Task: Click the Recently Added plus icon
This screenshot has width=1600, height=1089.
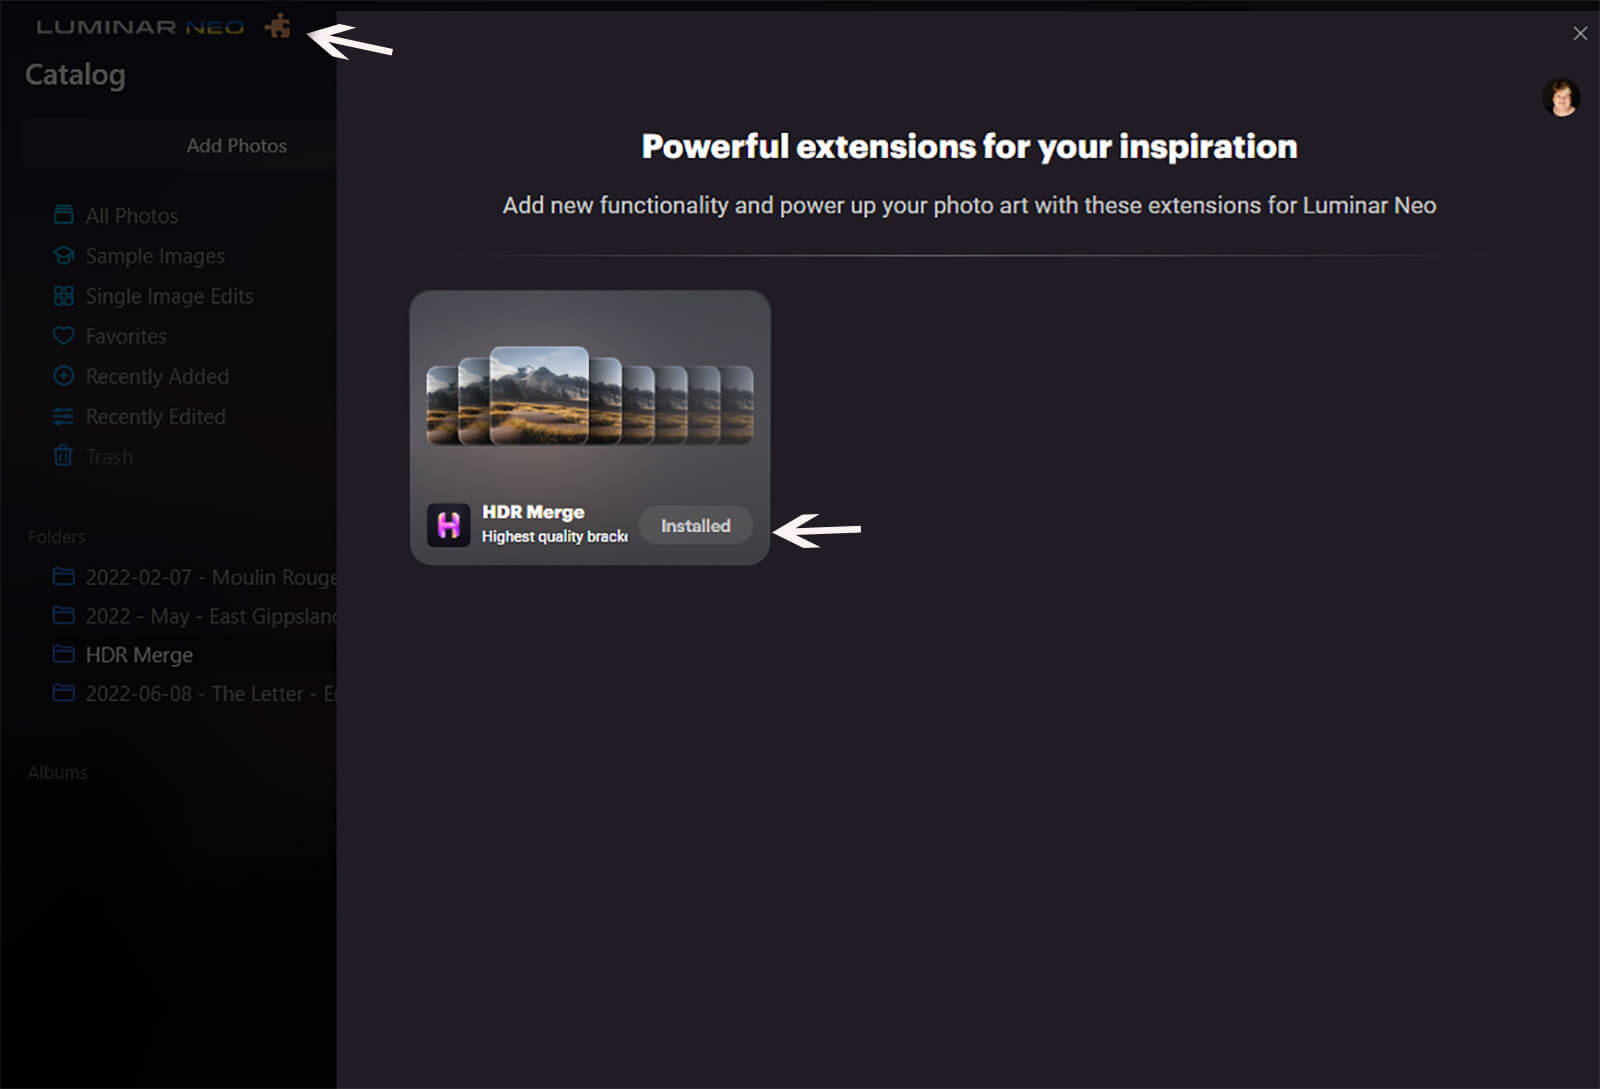Action: coord(64,376)
